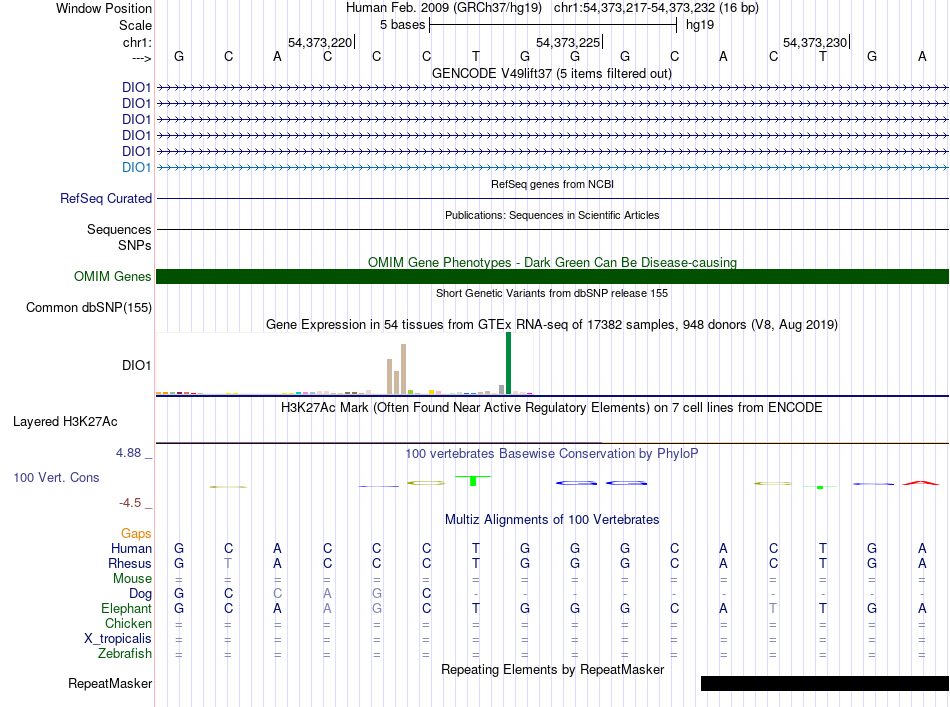This screenshot has height=707, width=950.
Task: Click the Rhesus species label
Action: tap(130, 563)
